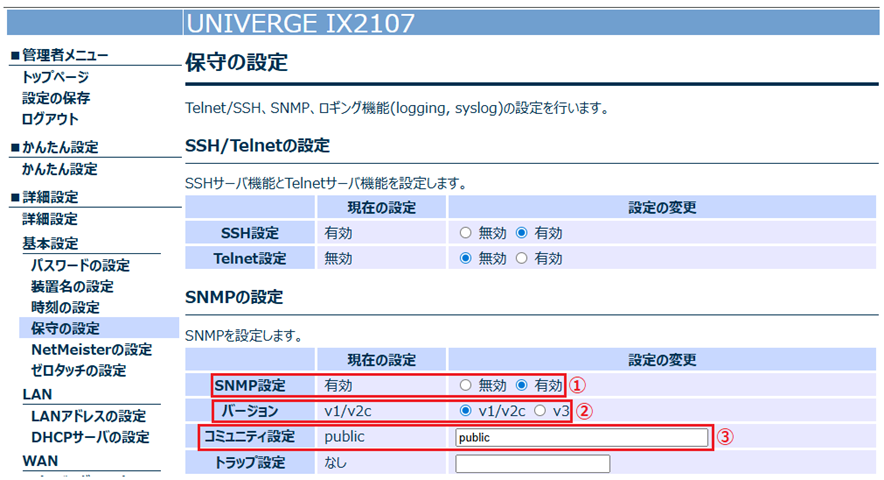Choose SNMP version v3 radio
The image size is (884, 480).
(539, 411)
